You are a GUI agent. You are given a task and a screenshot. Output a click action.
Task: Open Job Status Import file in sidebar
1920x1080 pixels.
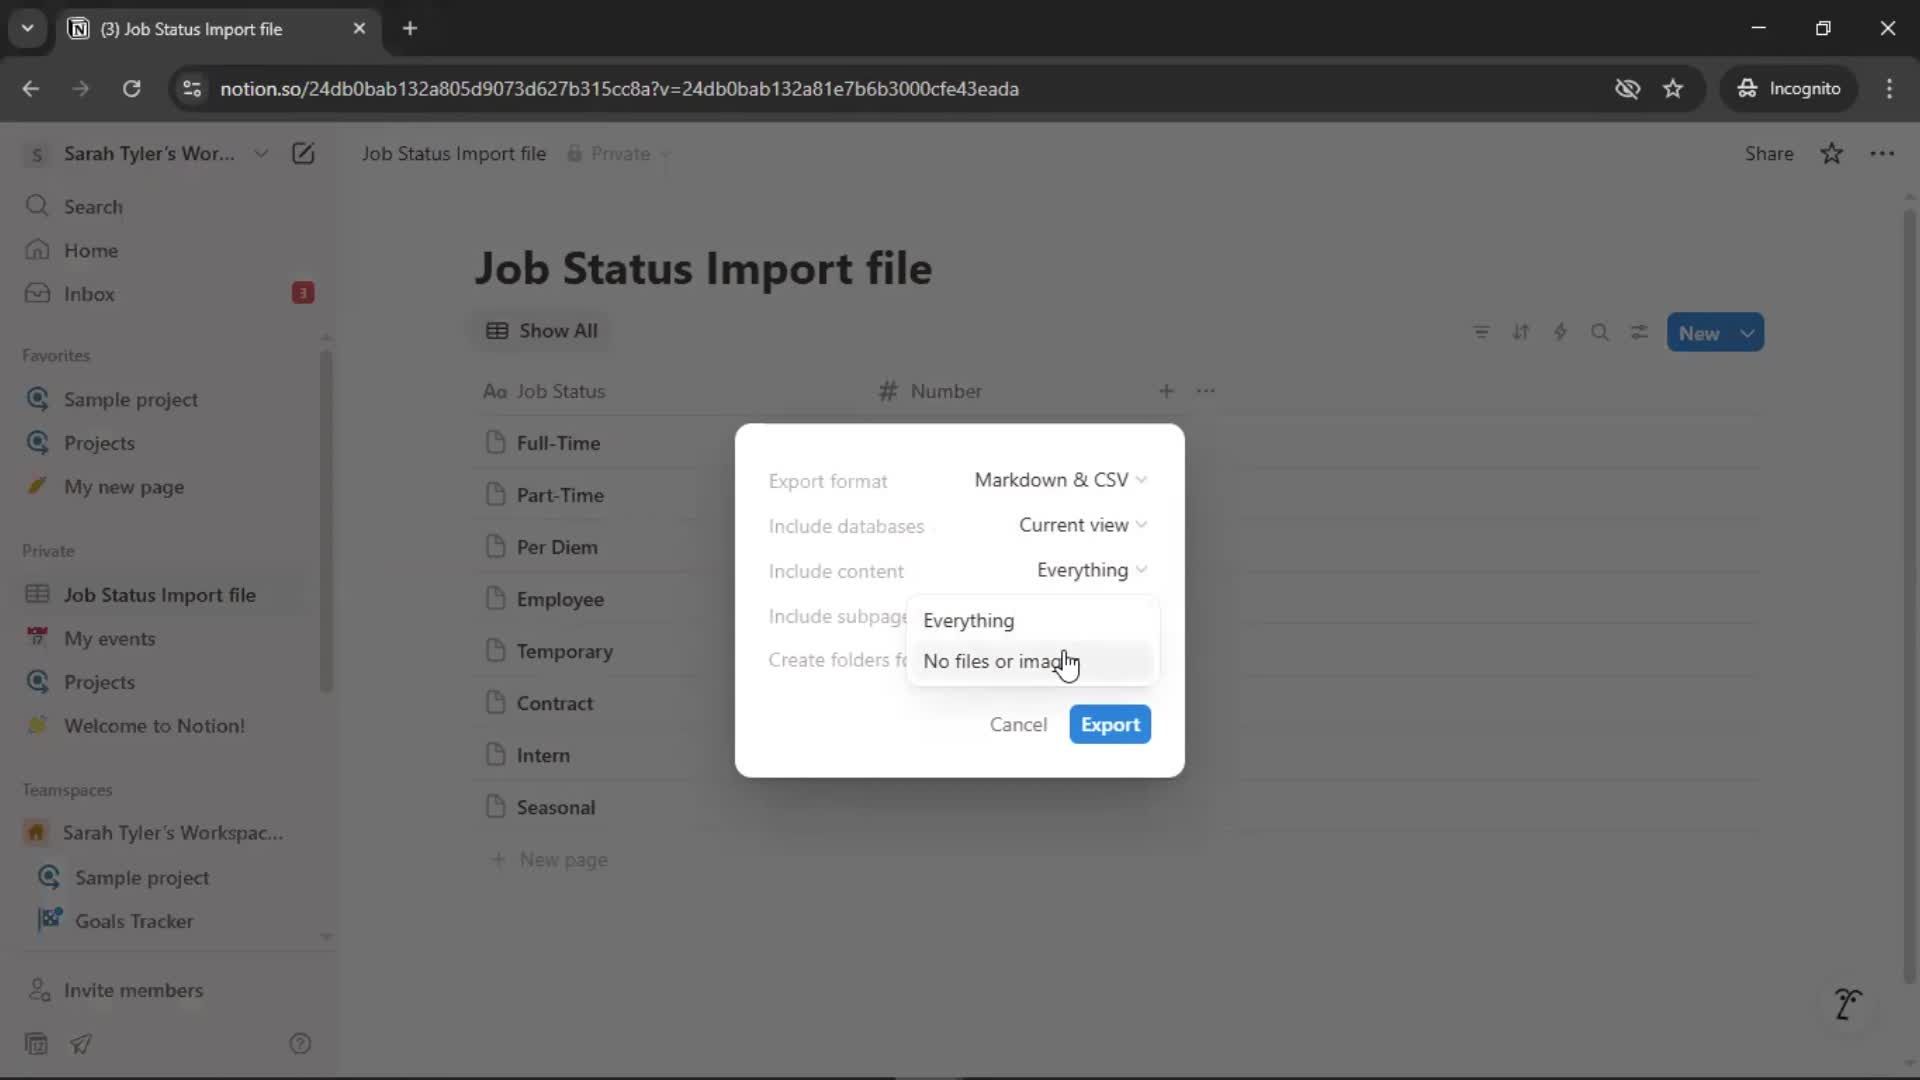170,595
